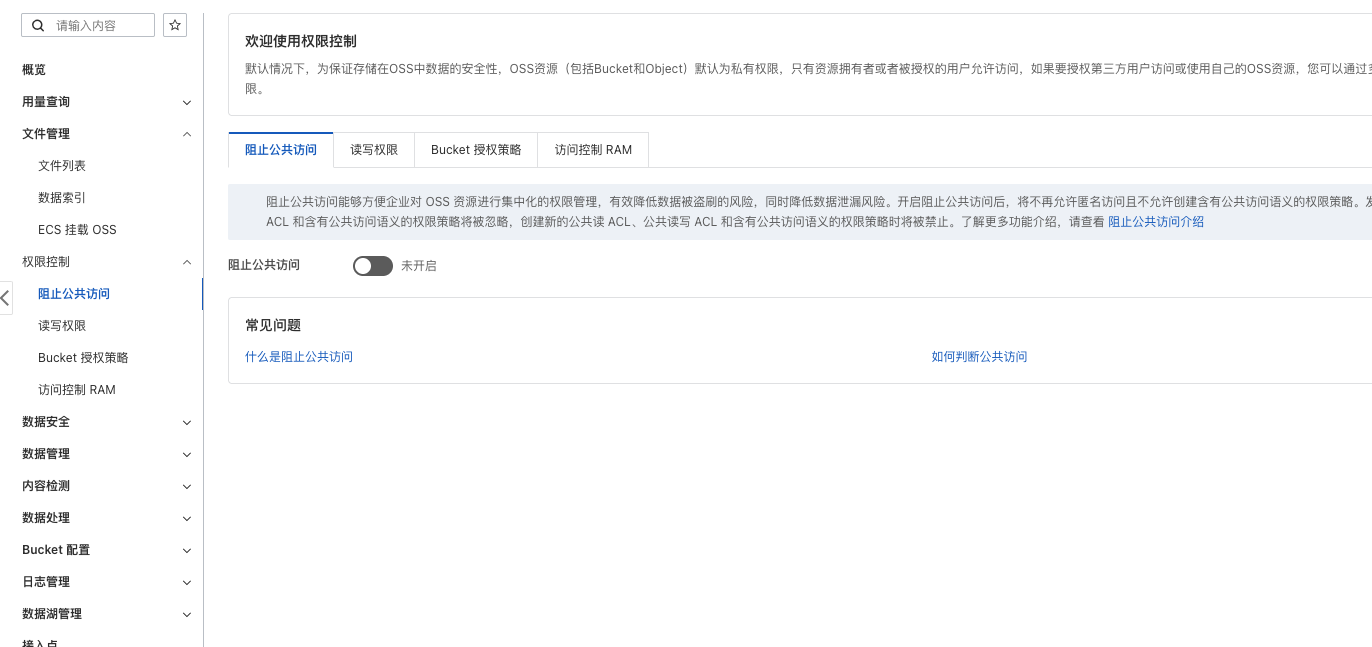Open 文件列表 in the sidebar
1372x647 pixels.
click(x=62, y=166)
